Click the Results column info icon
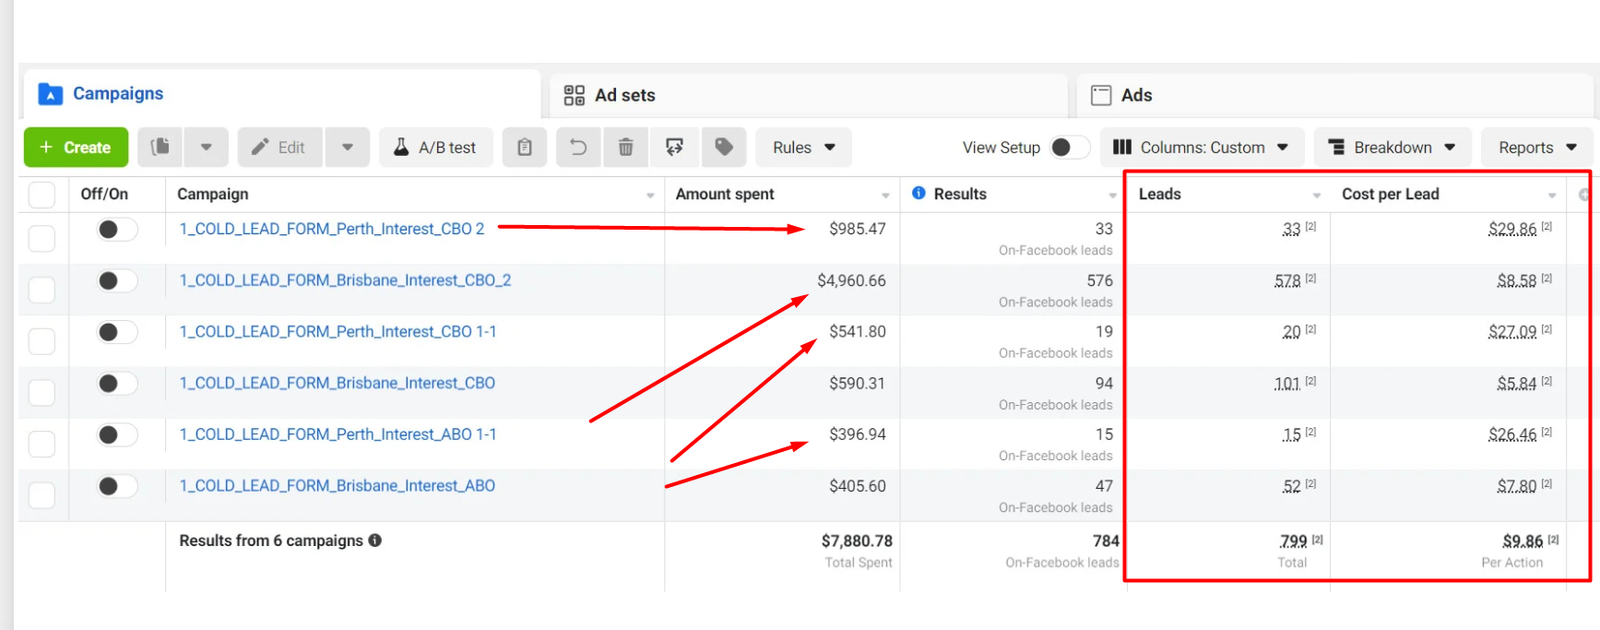The image size is (1600, 630). 919,193
